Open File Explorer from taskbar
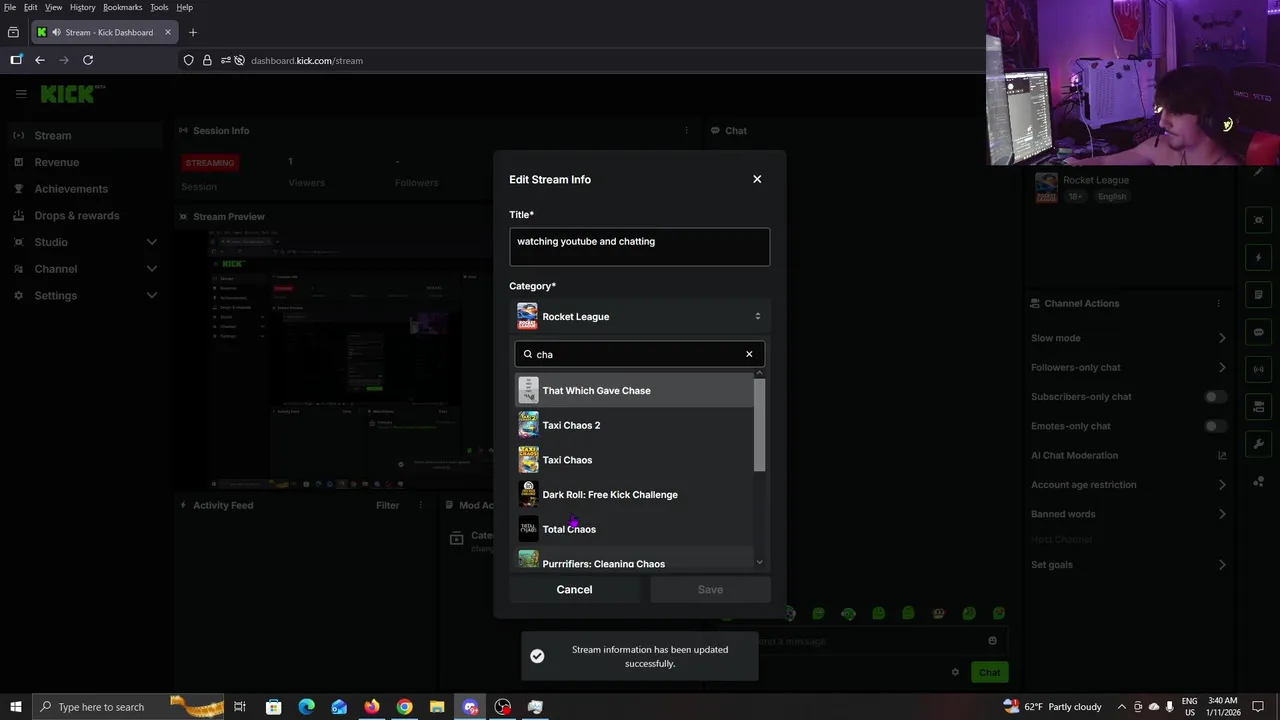Viewport: 1280px width, 720px height. (437, 707)
